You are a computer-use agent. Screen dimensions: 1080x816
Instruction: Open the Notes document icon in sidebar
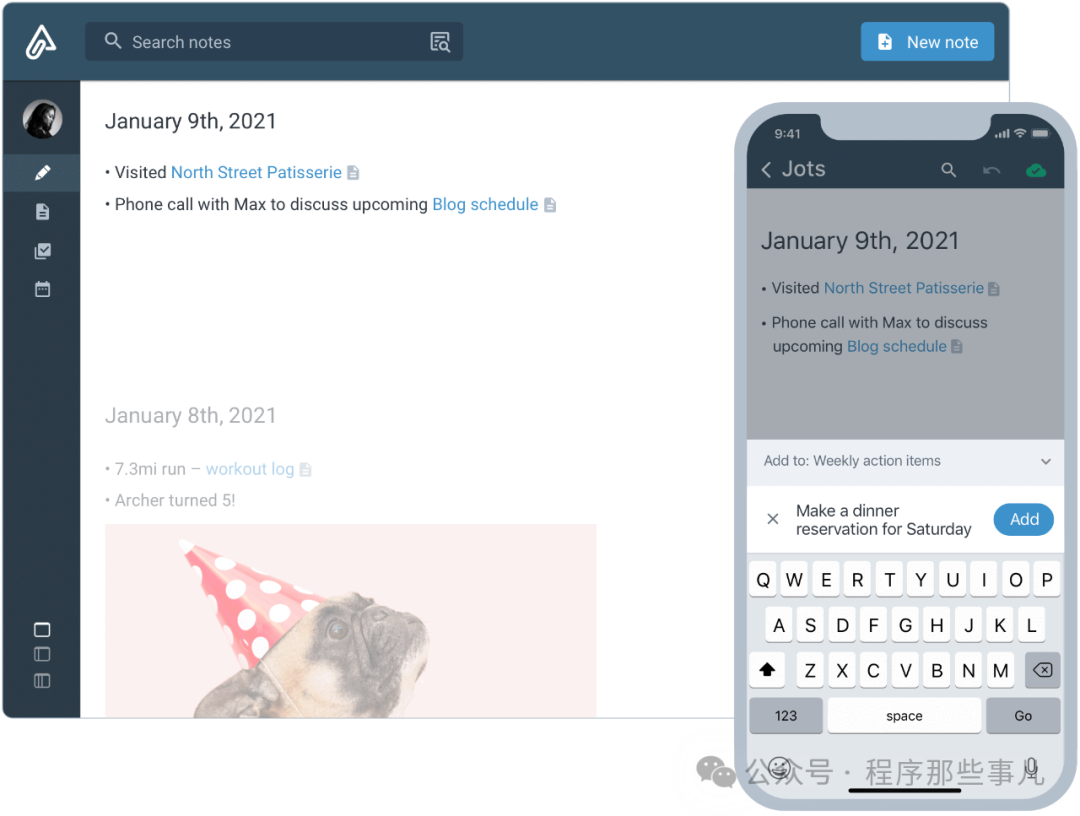42,211
